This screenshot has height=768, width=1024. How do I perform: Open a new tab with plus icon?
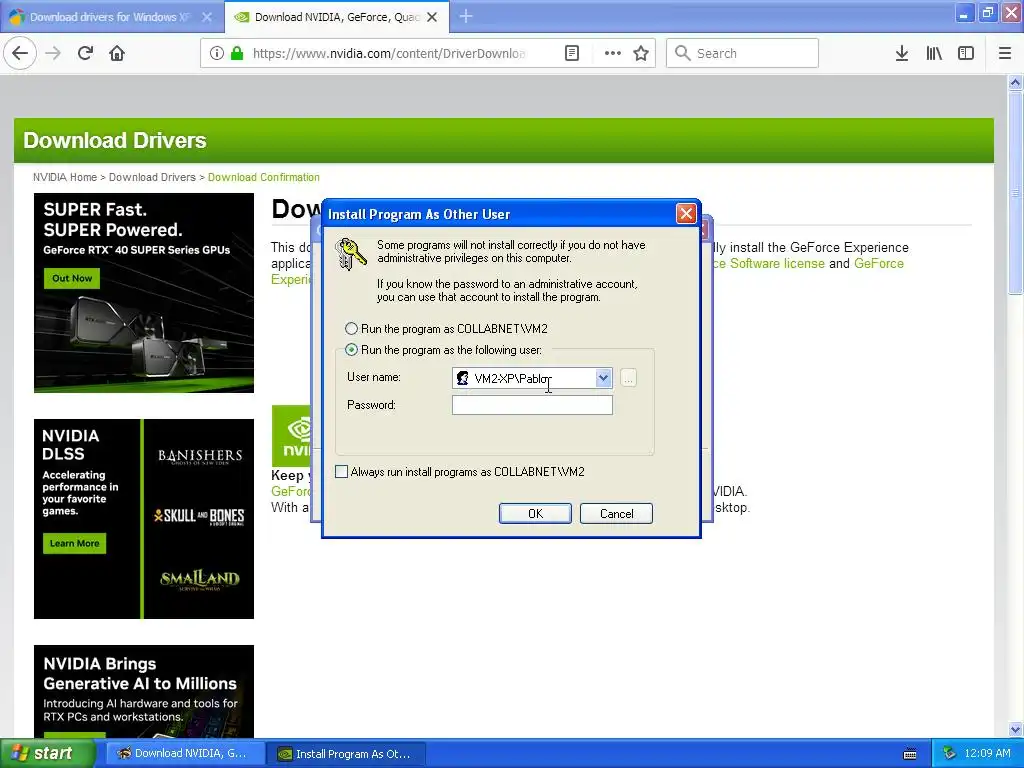466,16
